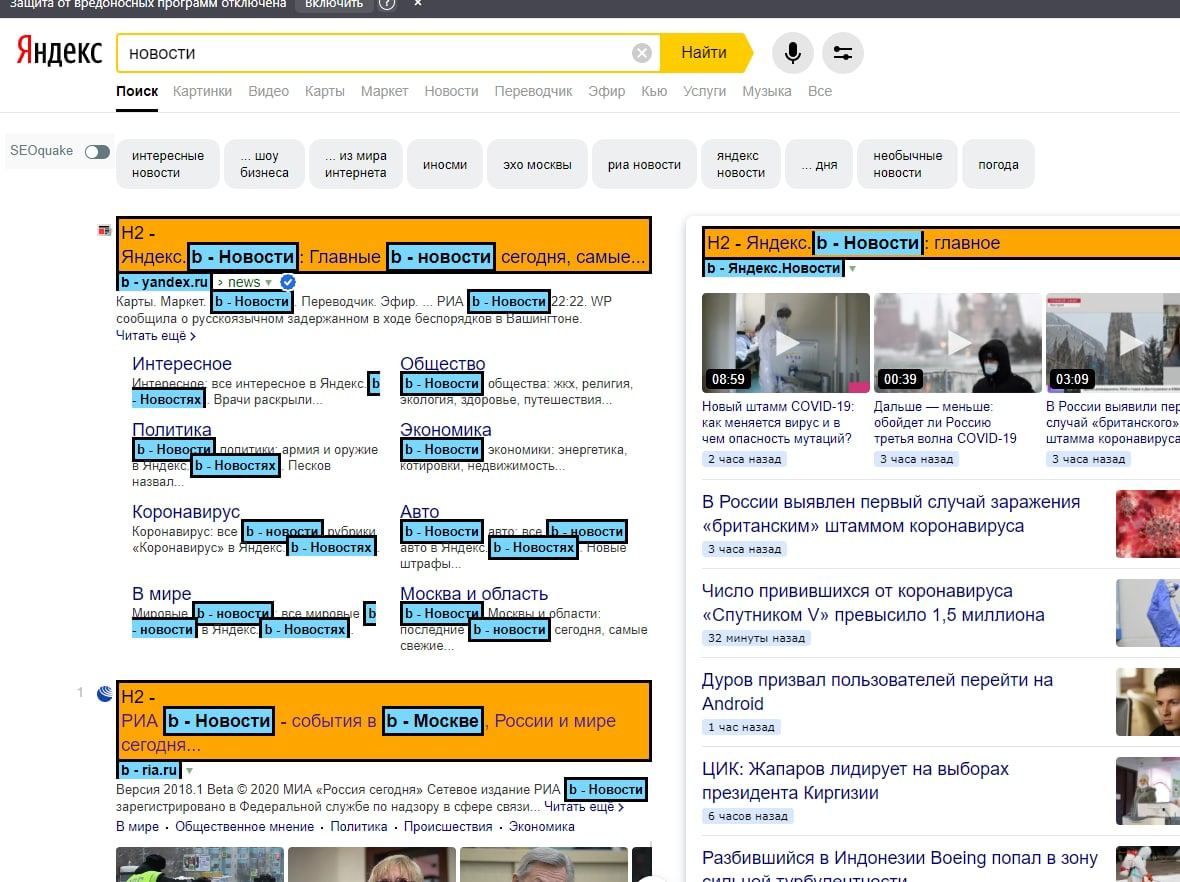Open article about British coronavirus strain in Russia
The height and width of the screenshot is (882, 1180).
click(x=891, y=514)
